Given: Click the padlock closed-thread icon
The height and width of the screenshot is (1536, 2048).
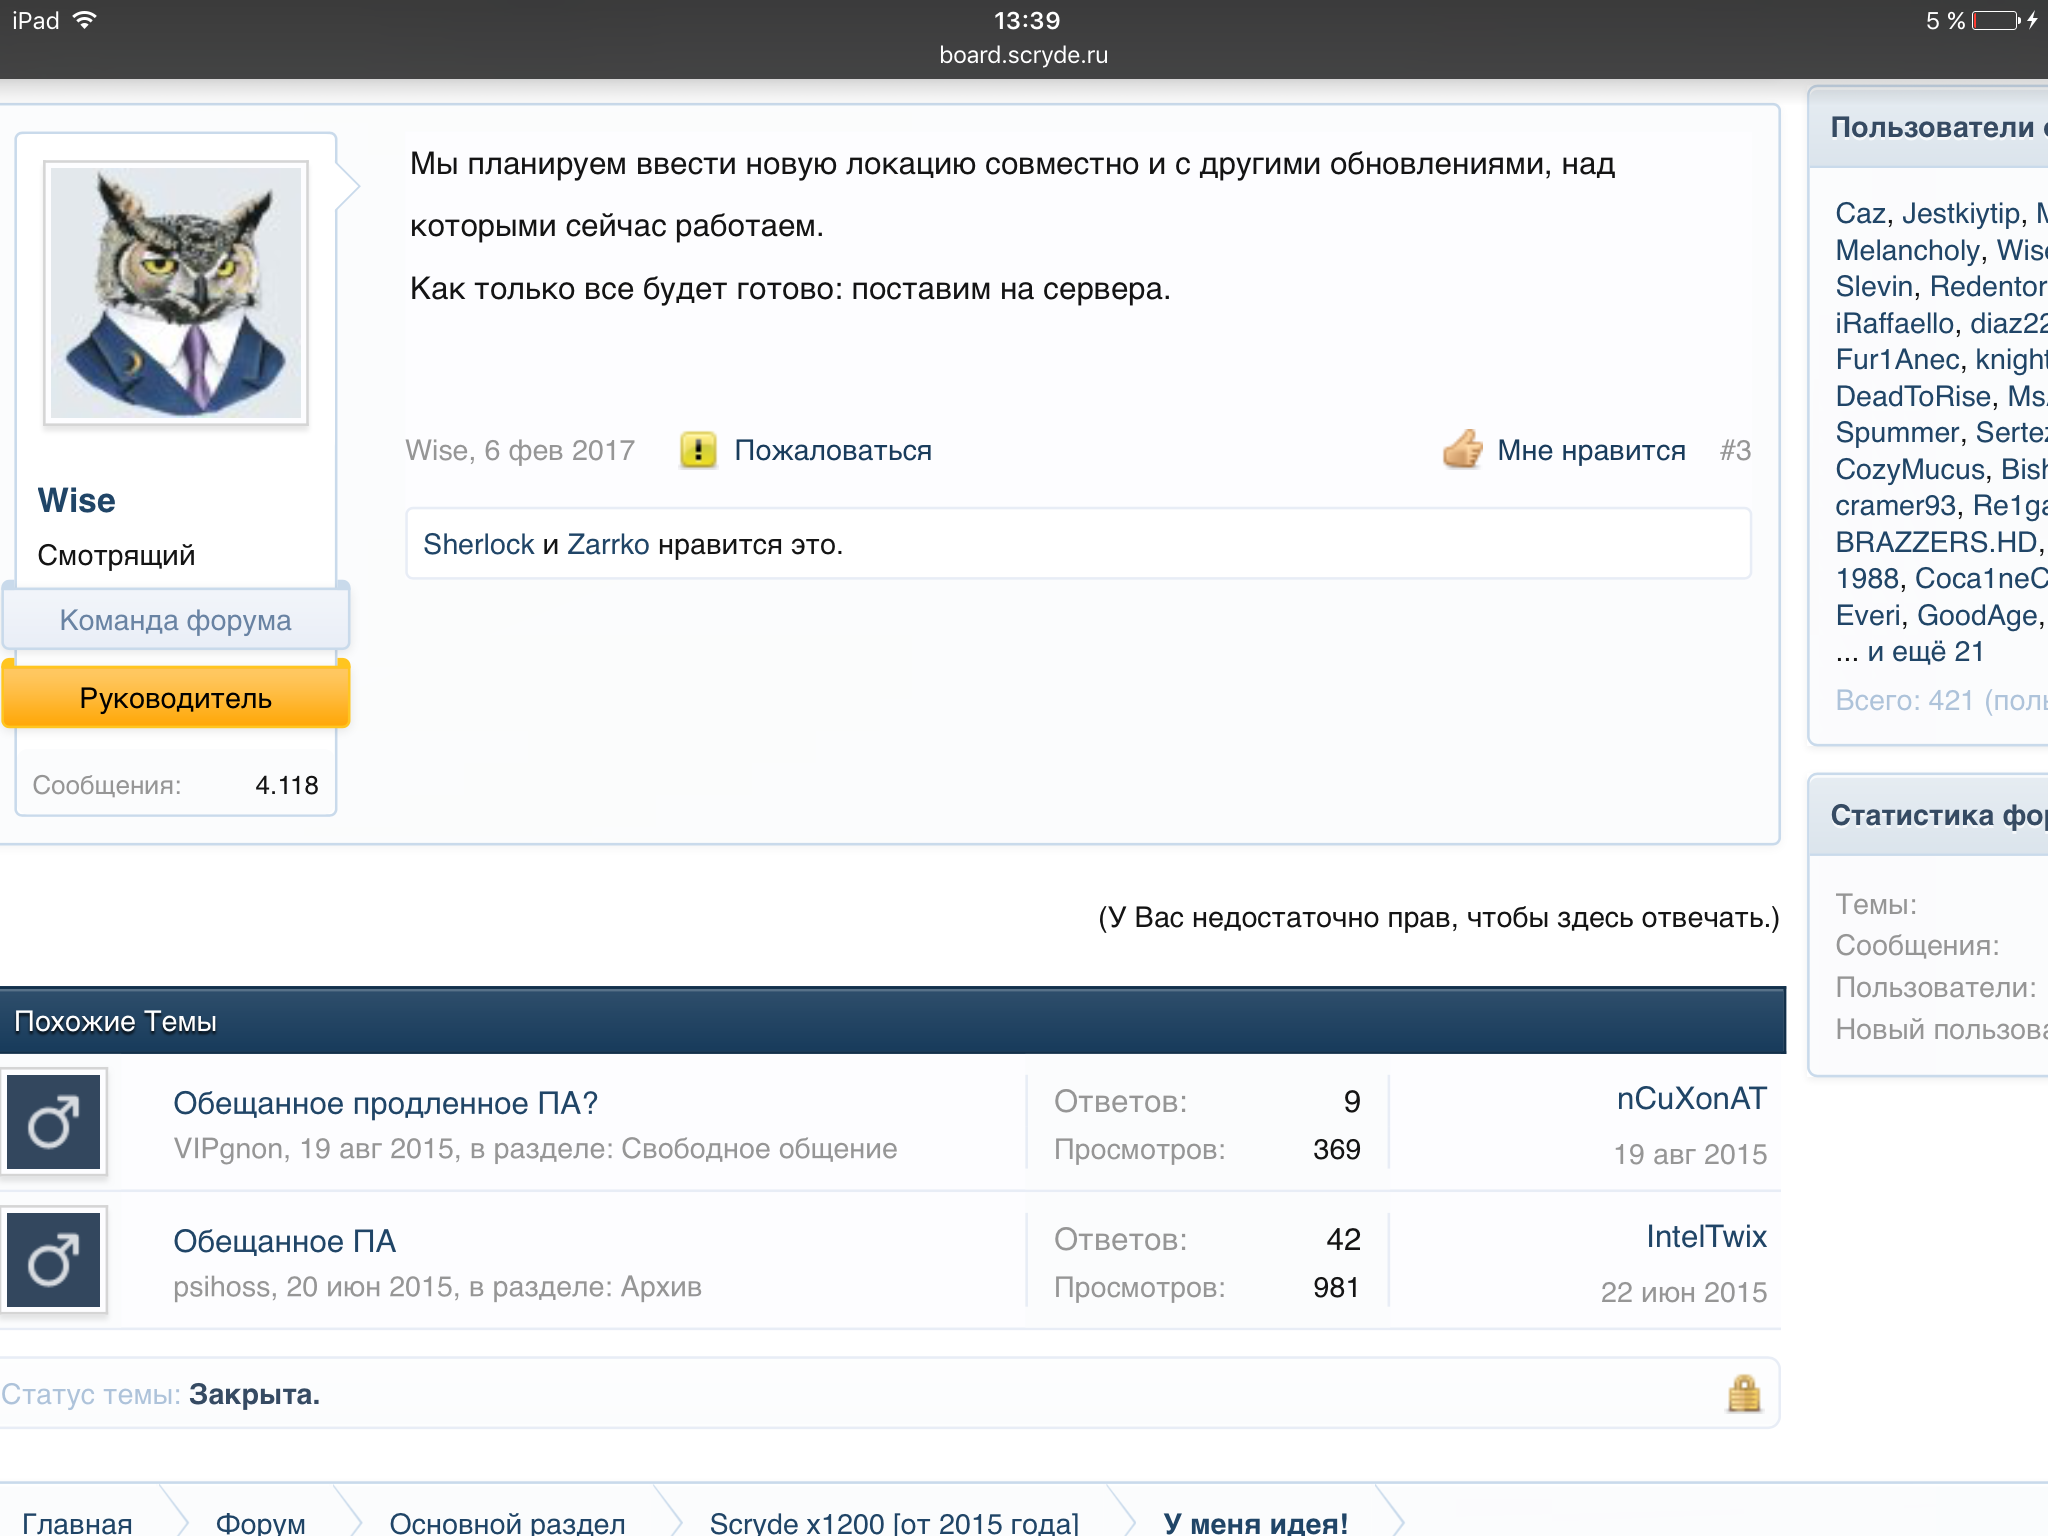Looking at the screenshot, I should [x=1743, y=1393].
